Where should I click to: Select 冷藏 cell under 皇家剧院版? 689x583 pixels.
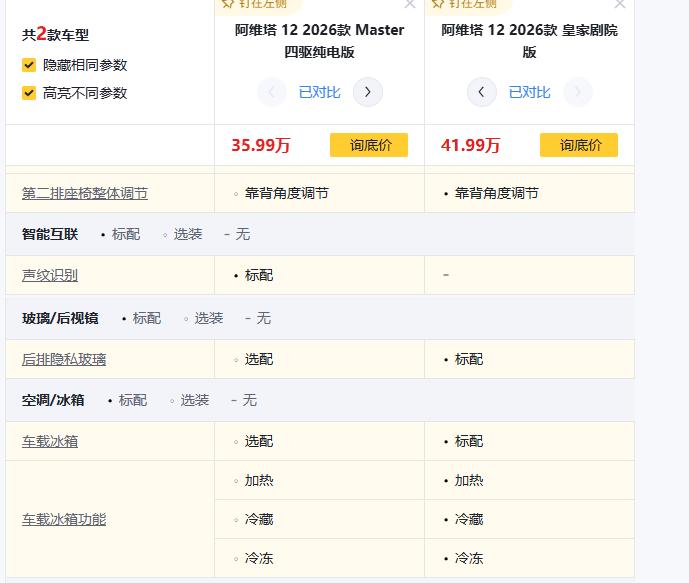529,519
